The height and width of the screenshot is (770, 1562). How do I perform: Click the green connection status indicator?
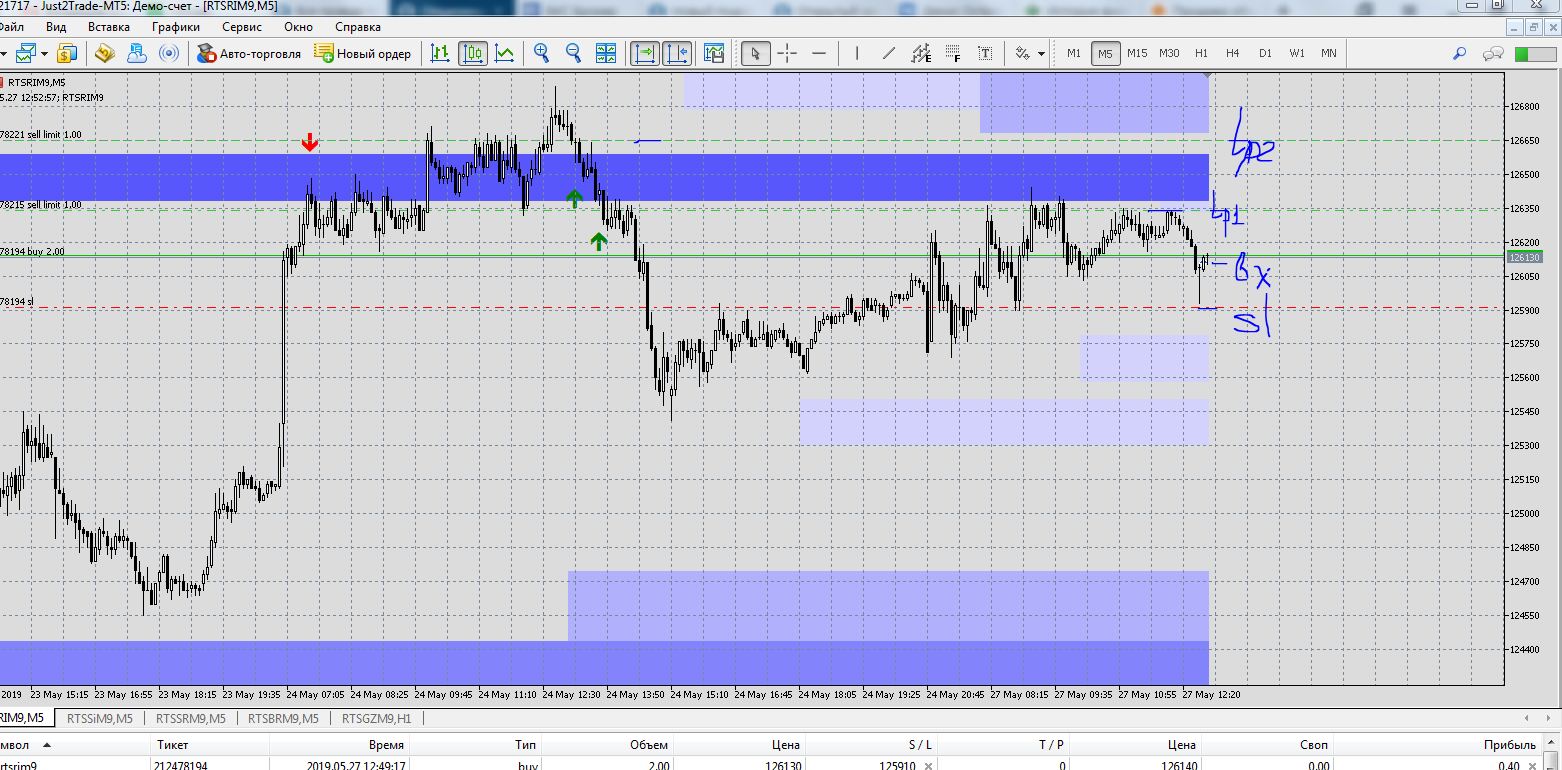pos(1535,54)
